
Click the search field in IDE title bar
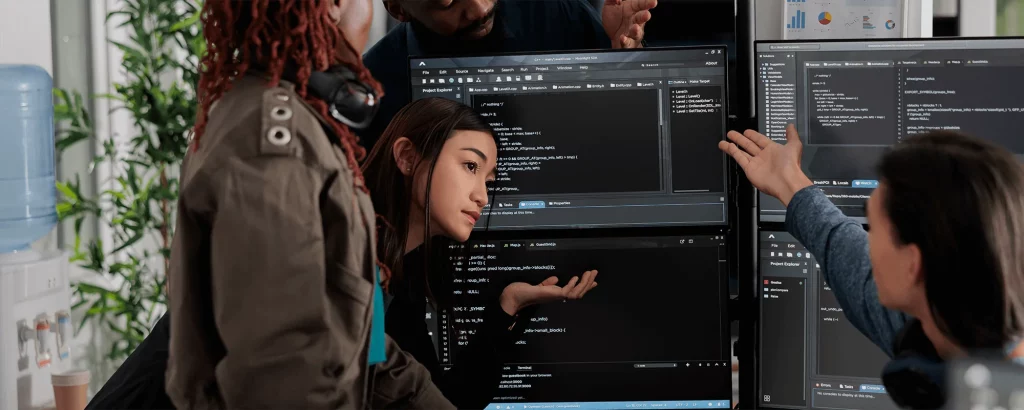click(663, 65)
